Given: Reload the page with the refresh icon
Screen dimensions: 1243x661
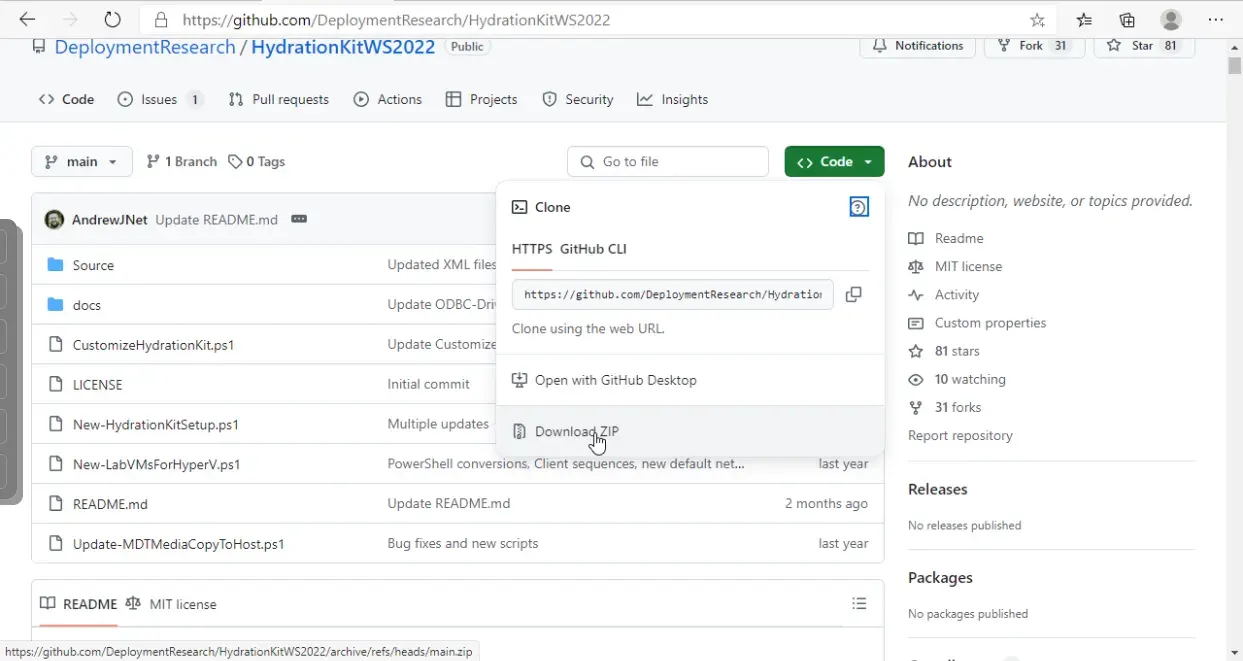Looking at the screenshot, I should pos(112,20).
